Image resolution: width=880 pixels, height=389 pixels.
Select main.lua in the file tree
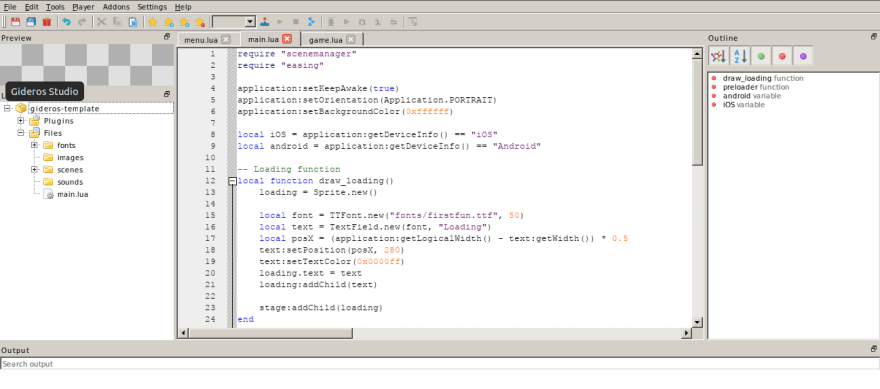click(72, 194)
